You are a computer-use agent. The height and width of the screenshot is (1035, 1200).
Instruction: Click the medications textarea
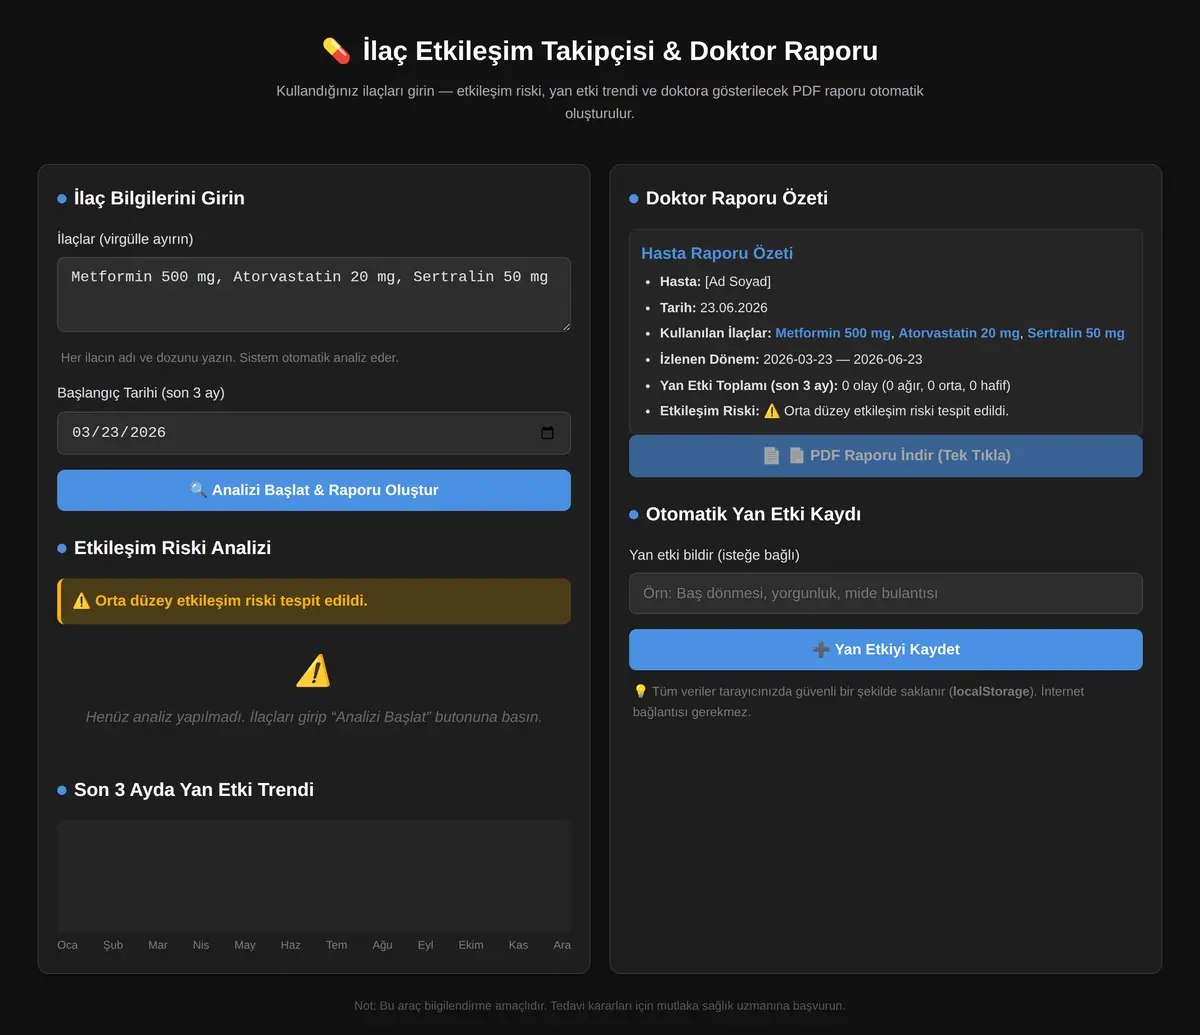(x=314, y=294)
